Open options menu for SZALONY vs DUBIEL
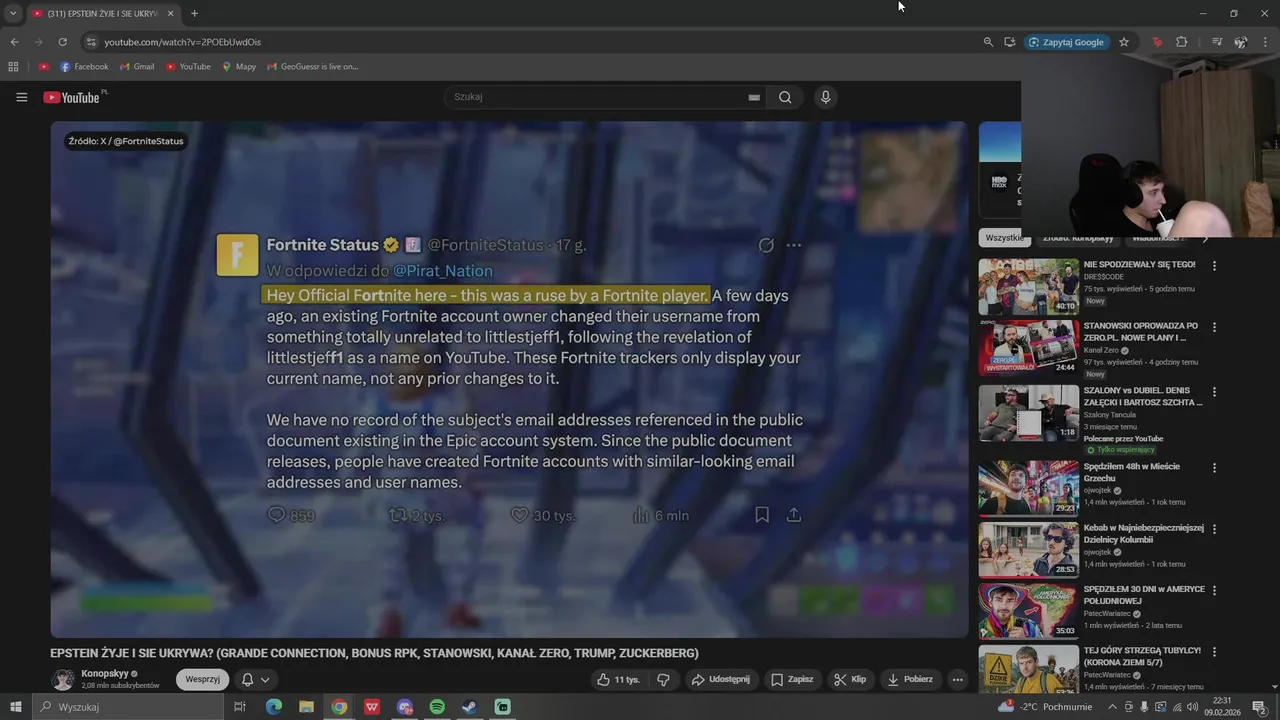Screen dimensions: 1280x720 (x=1214, y=391)
